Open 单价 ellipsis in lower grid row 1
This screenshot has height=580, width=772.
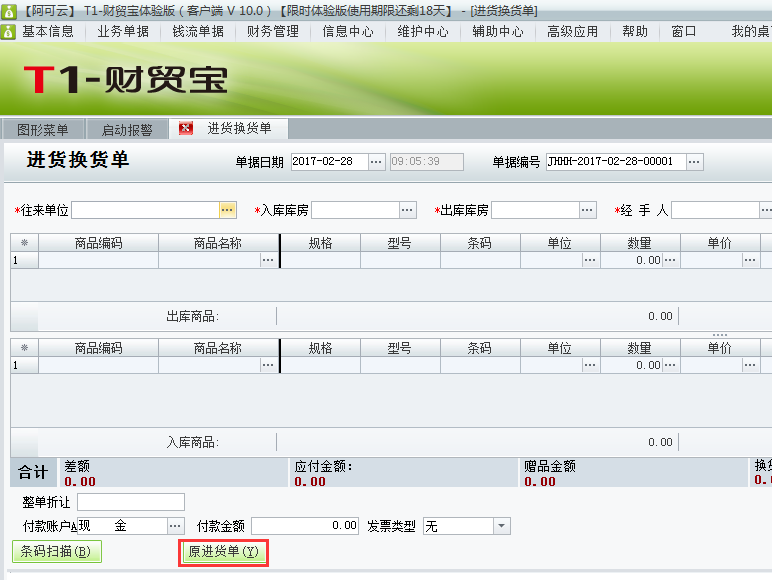tap(750, 365)
